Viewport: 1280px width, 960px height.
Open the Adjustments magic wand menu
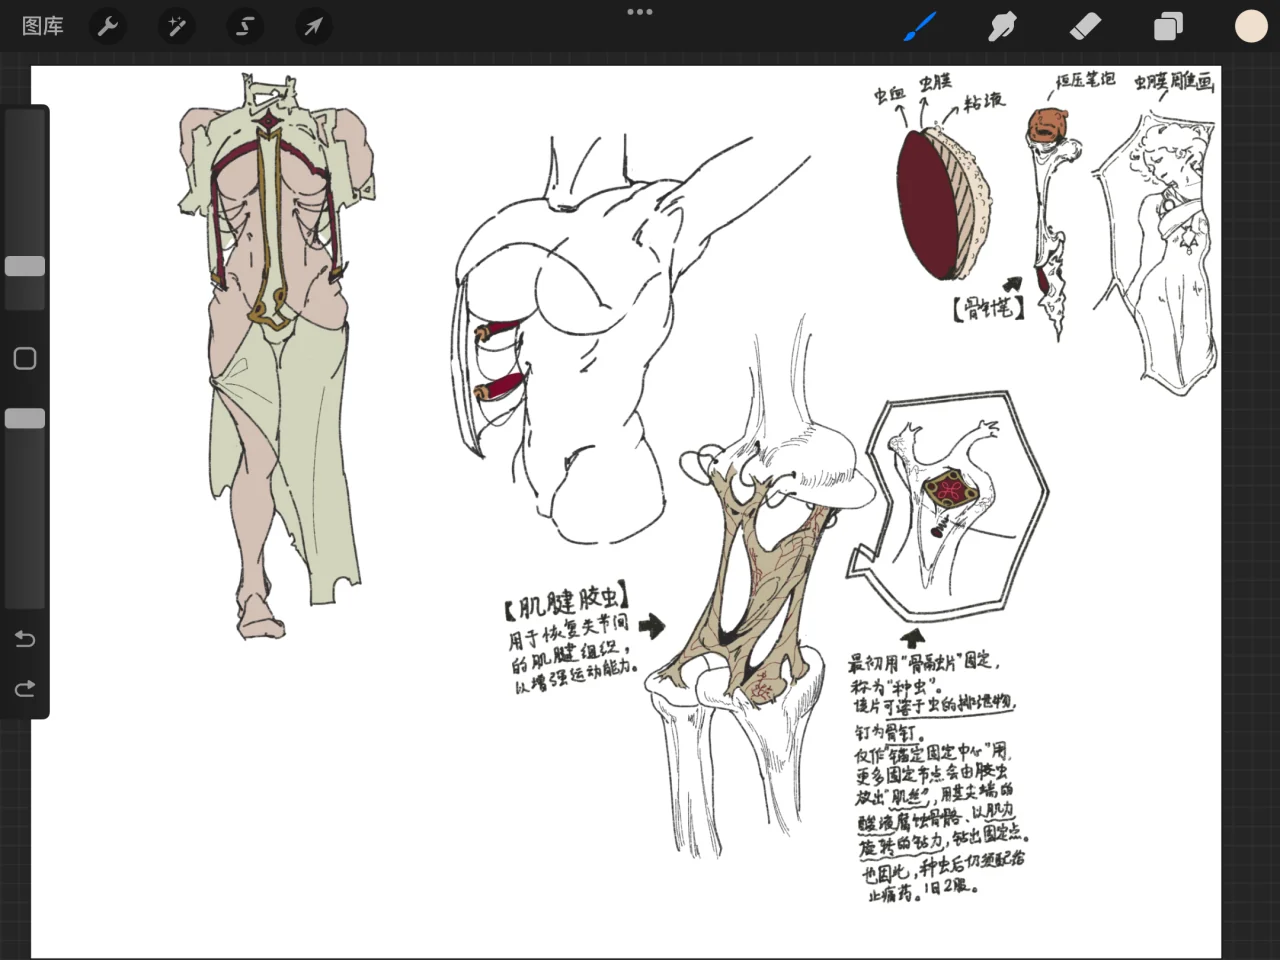176,26
